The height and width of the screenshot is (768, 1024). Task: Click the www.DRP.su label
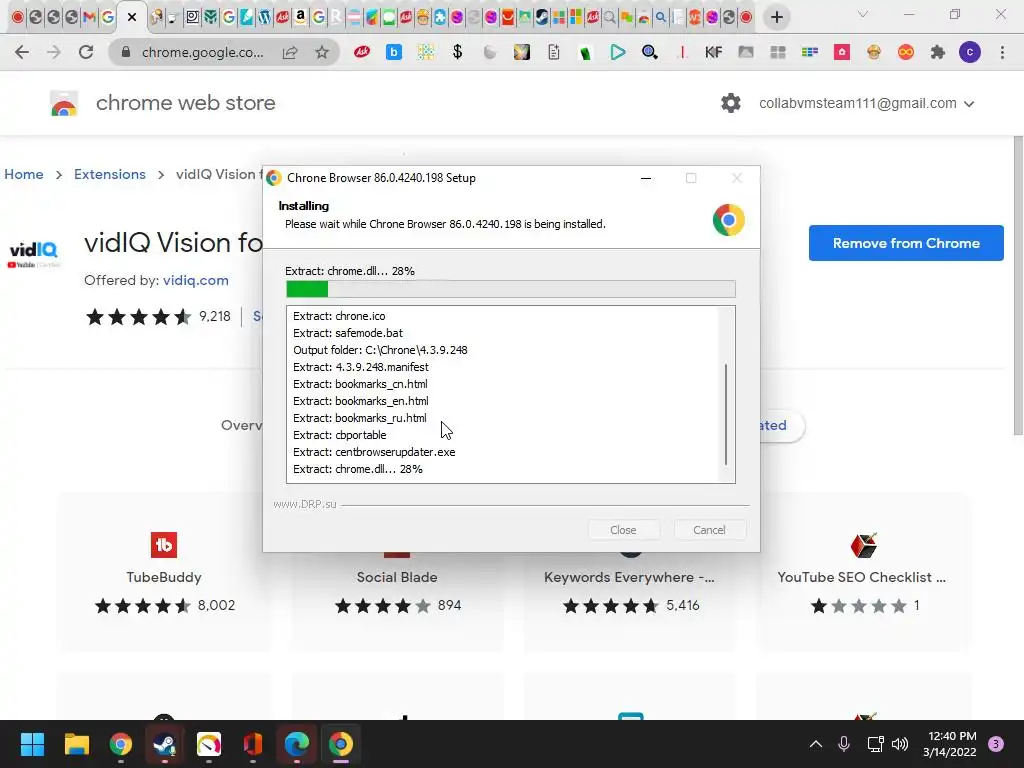click(305, 504)
